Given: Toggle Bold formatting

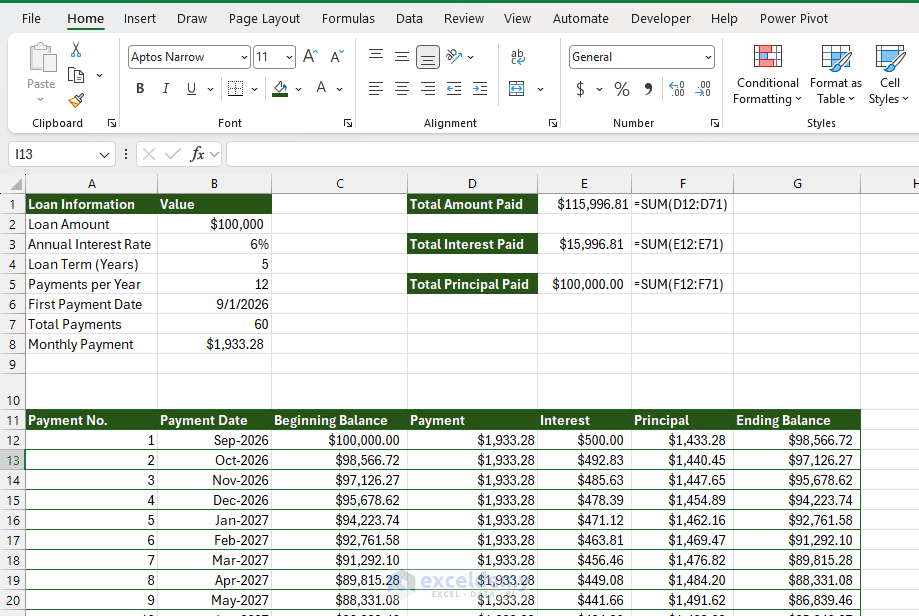Looking at the screenshot, I should click(140, 89).
